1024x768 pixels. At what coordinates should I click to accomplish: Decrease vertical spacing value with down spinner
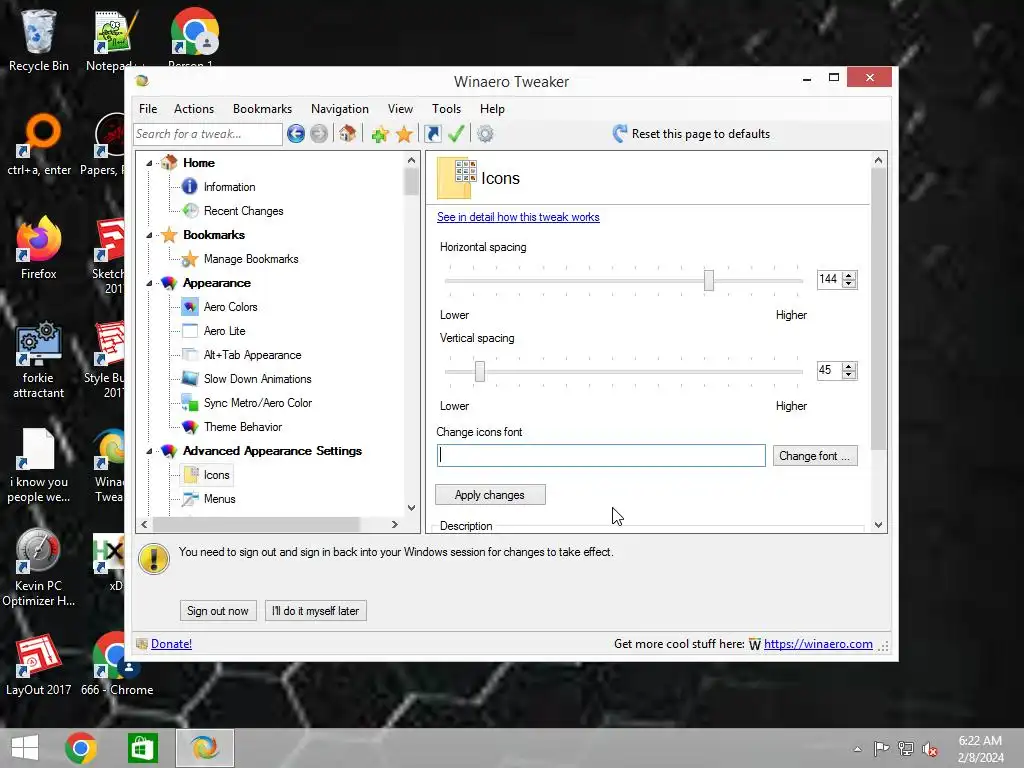coord(848,375)
